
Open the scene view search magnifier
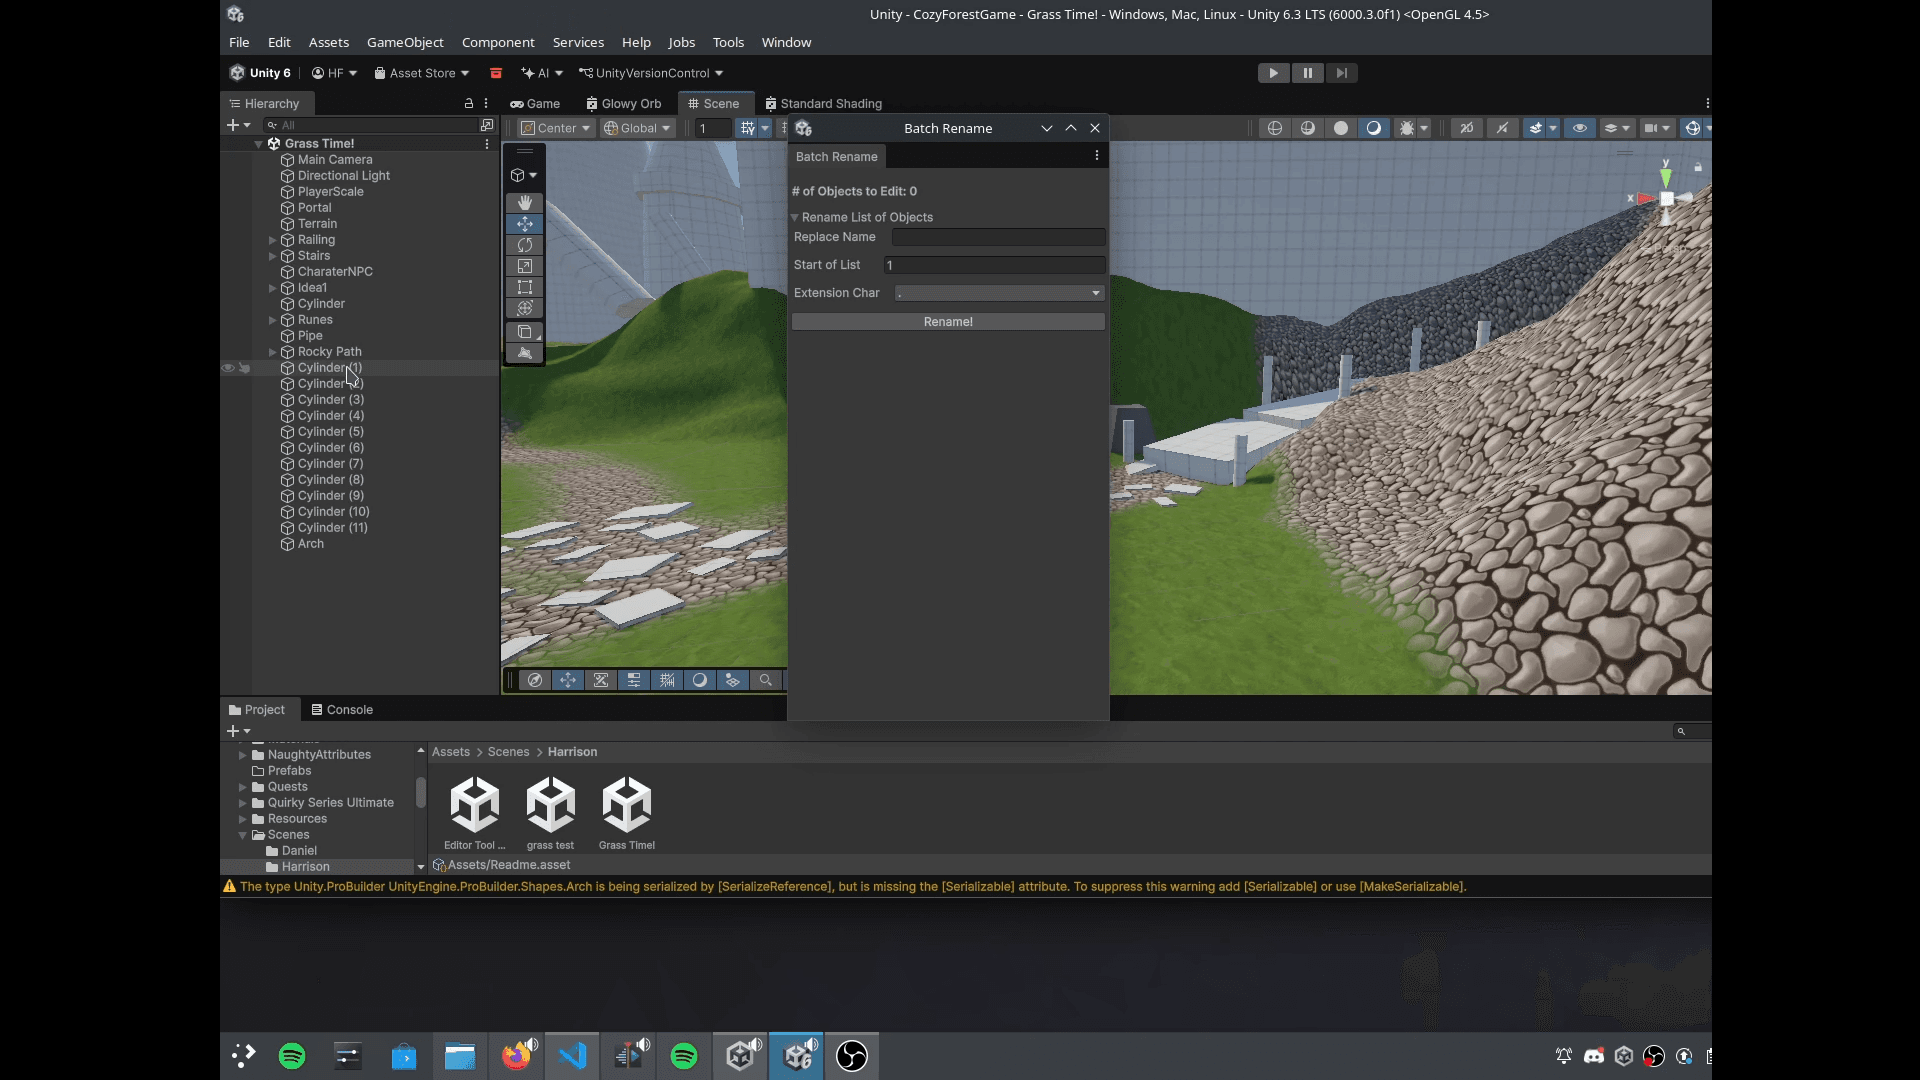(765, 680)
